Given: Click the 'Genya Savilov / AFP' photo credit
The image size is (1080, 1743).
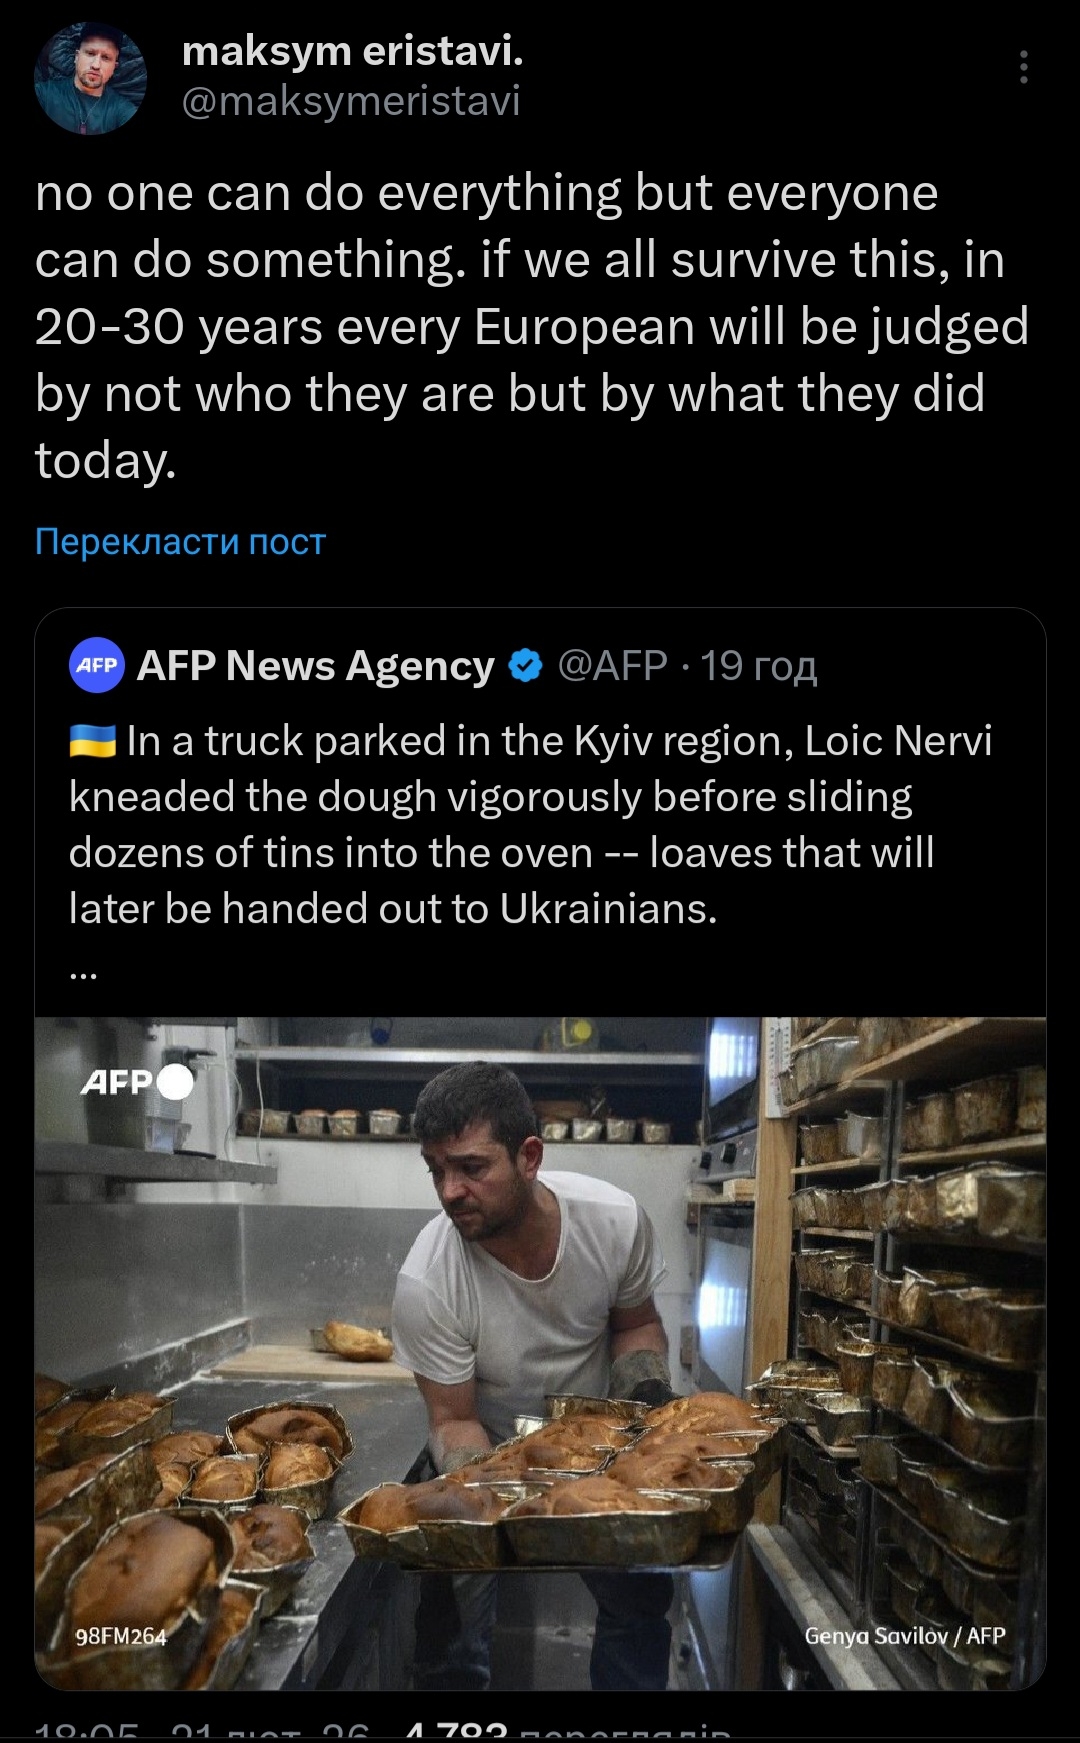Looking at the screenshot, I should (x=904, y=1636).
